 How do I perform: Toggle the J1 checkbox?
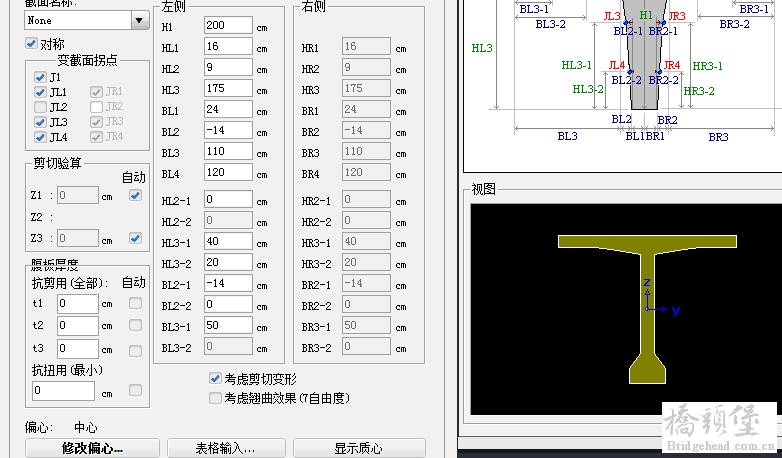click(40, 77)
